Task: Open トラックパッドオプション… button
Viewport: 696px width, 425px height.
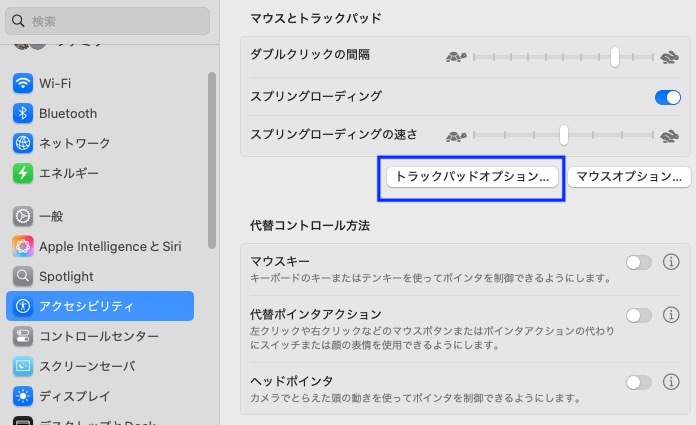Action: (472, 176)
